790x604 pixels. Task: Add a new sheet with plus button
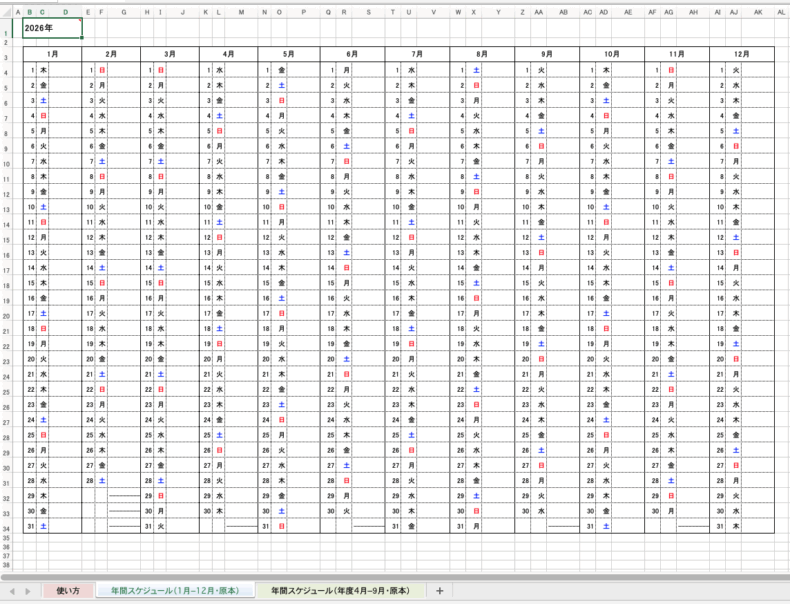click(x=439, y=591)
